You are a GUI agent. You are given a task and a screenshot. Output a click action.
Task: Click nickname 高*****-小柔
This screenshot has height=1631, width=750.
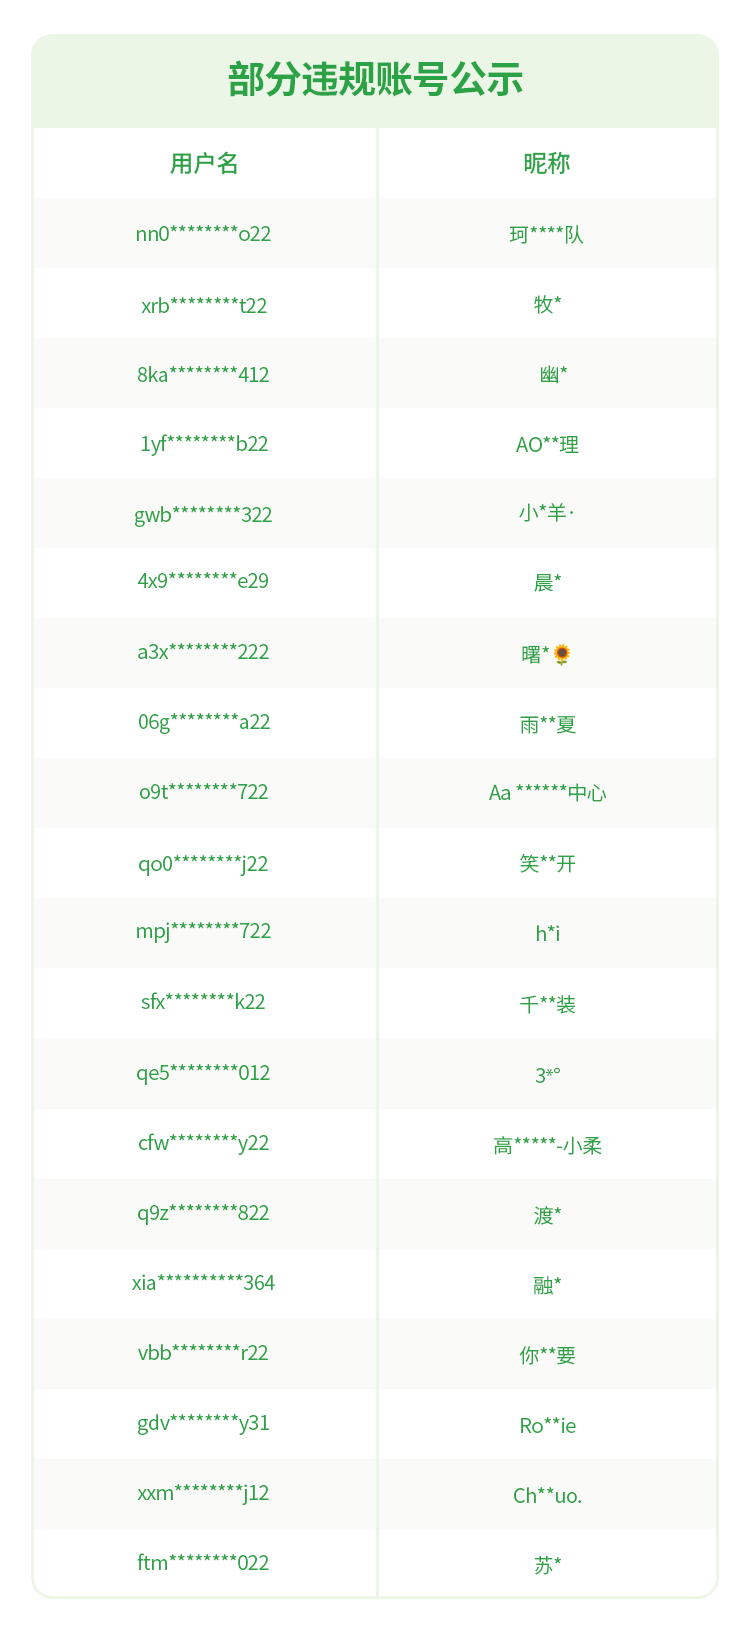click(547, 1146)
